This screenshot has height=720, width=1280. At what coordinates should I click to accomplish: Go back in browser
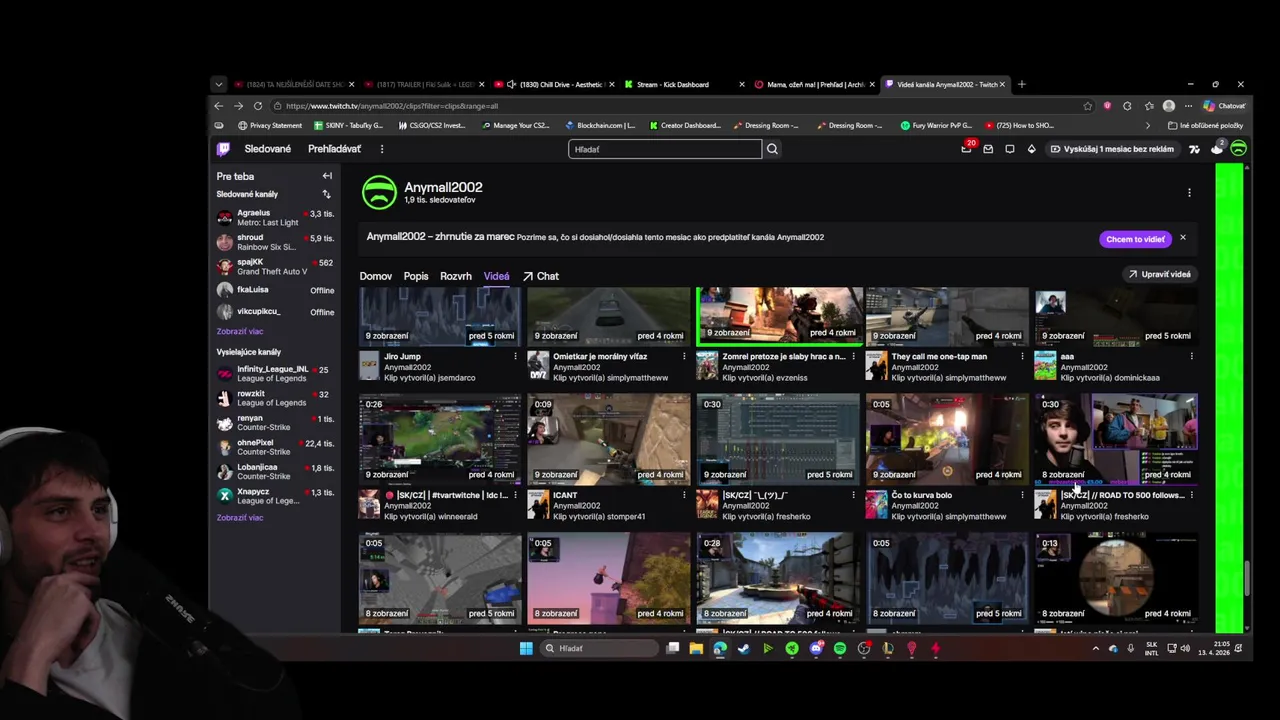(219, 106)
